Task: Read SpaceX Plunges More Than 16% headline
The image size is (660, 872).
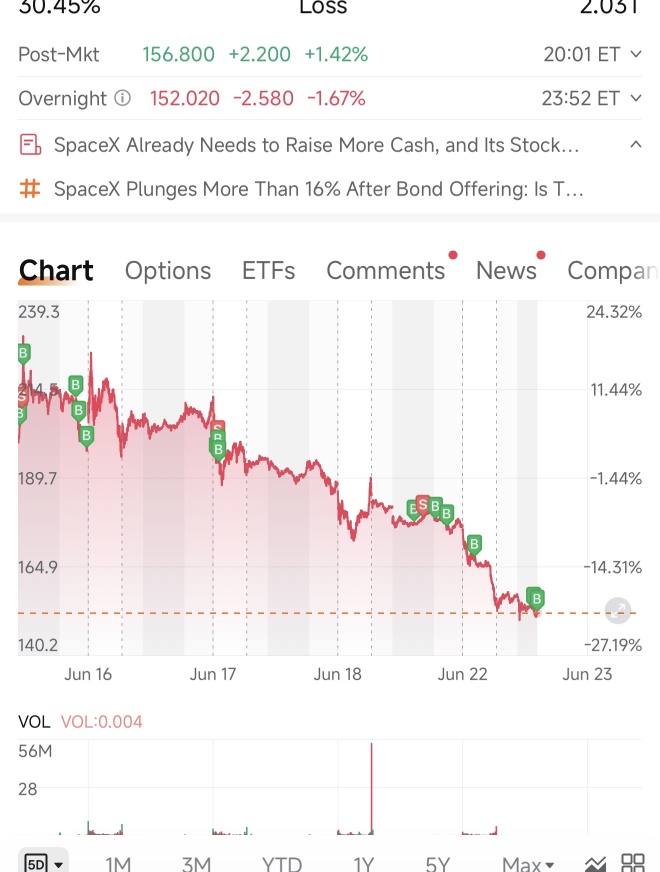Action: 318,189
